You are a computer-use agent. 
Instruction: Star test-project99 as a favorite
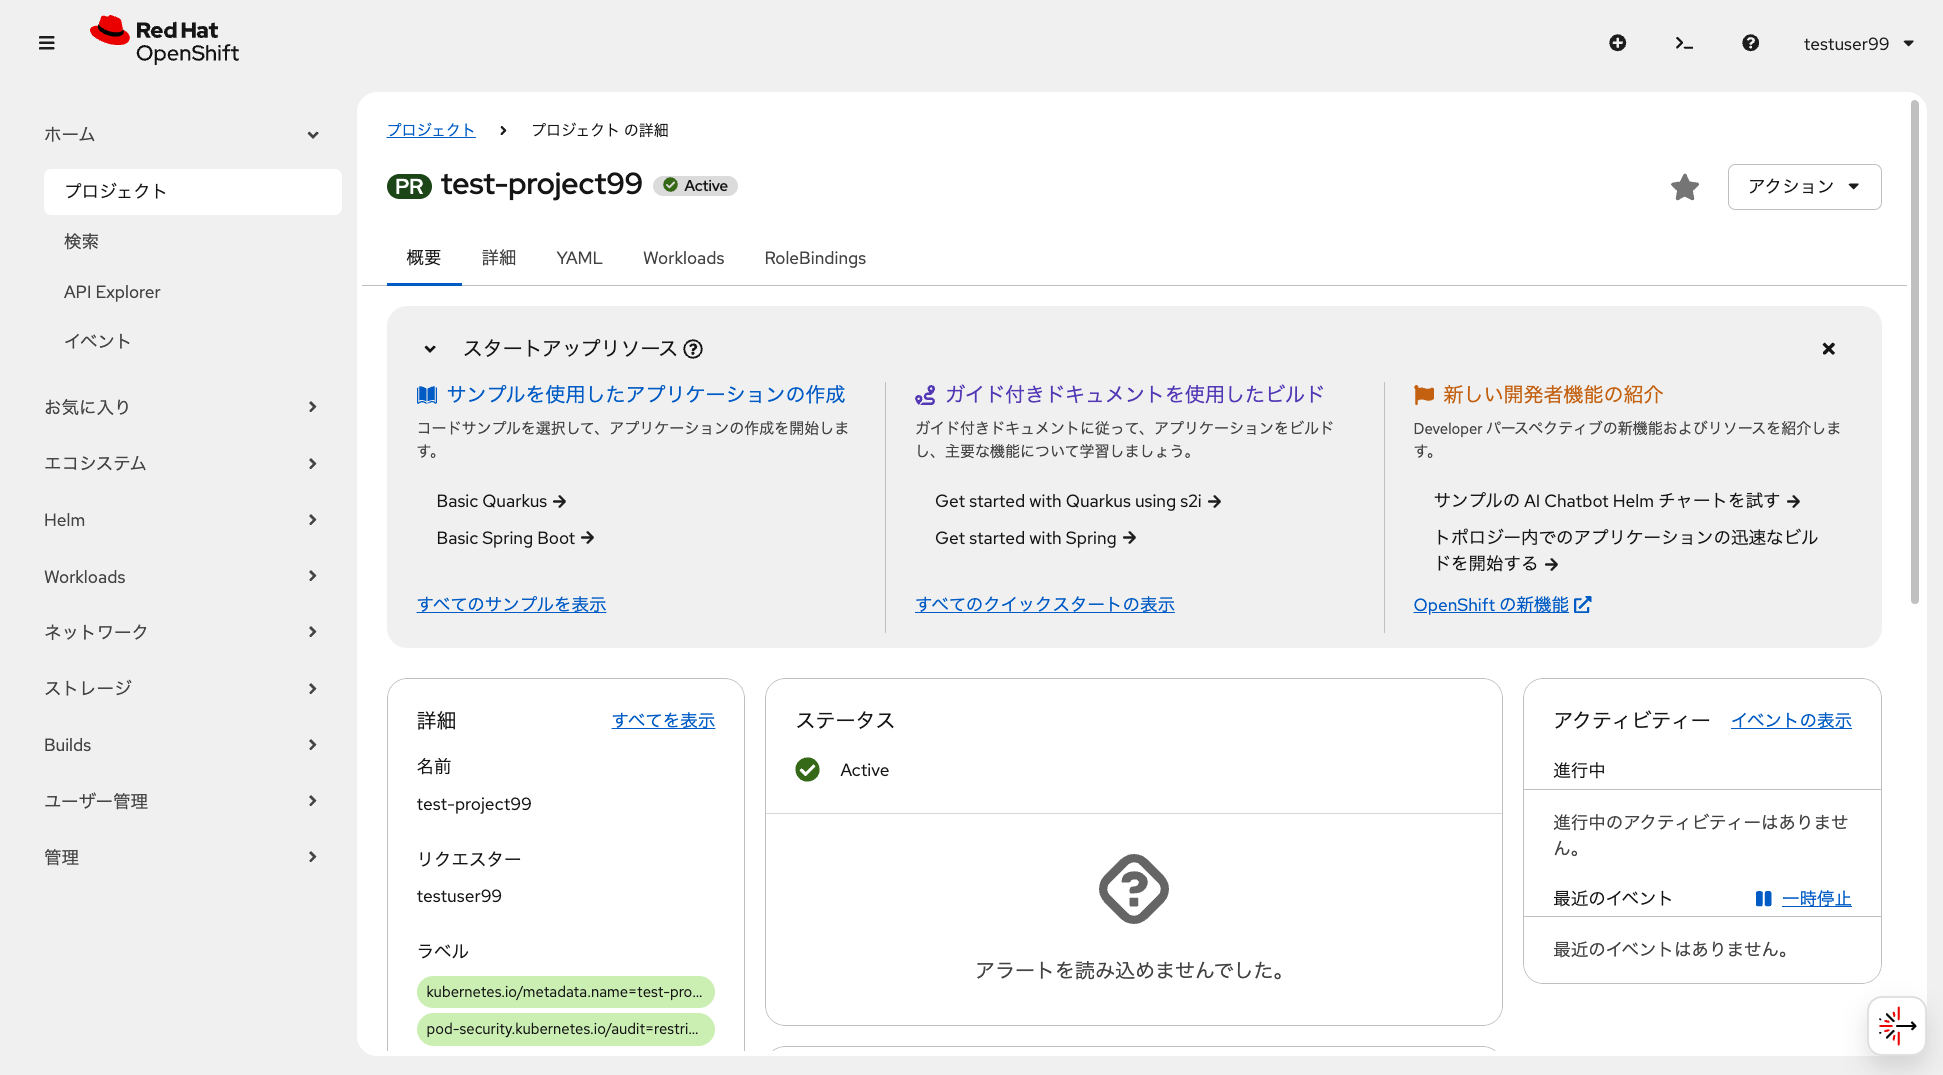(x=1685, y=187)
